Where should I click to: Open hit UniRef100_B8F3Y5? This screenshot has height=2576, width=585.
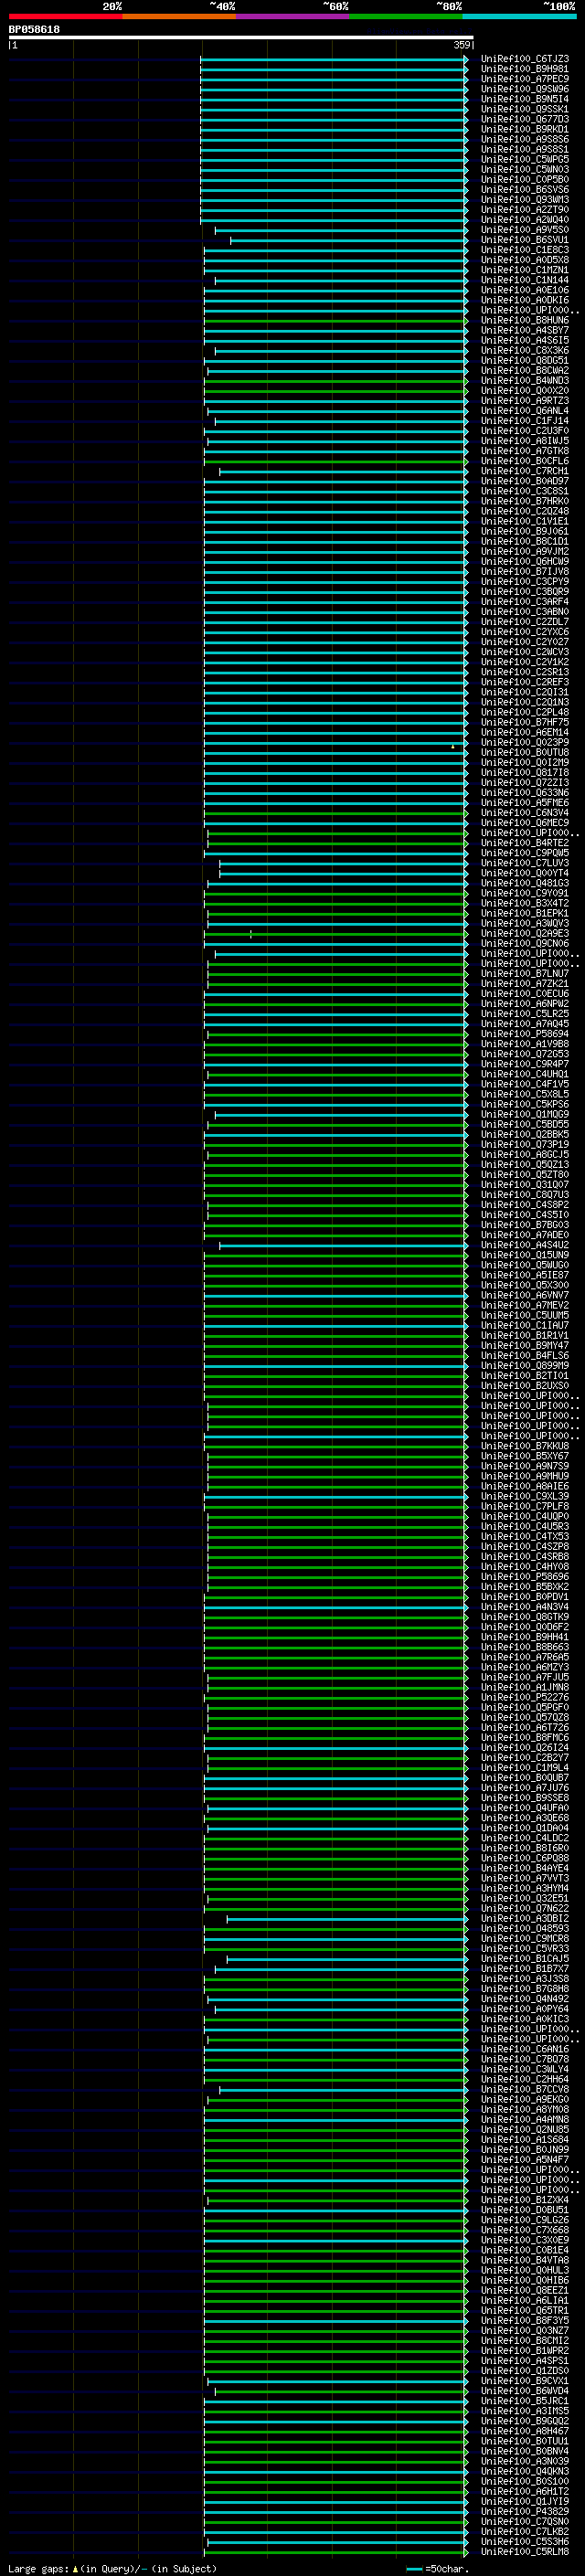tap(525, 2320)
